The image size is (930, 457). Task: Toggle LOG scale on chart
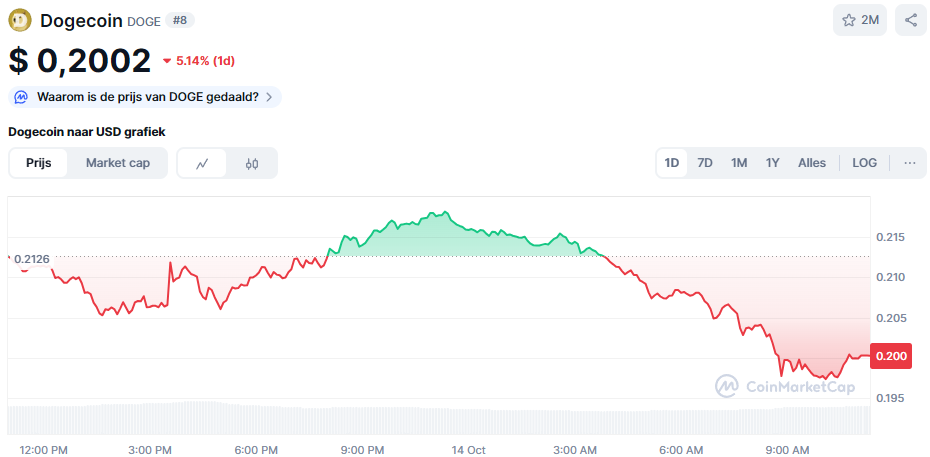click(x=864, y=163)
